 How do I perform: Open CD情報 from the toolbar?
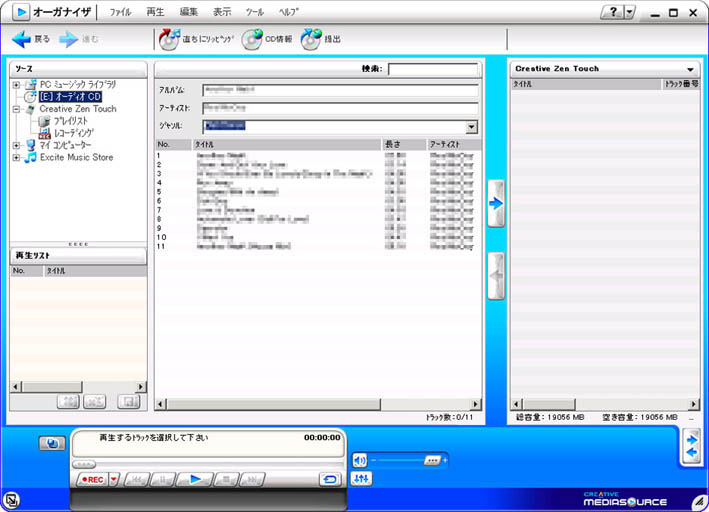(x=253, y=39)
